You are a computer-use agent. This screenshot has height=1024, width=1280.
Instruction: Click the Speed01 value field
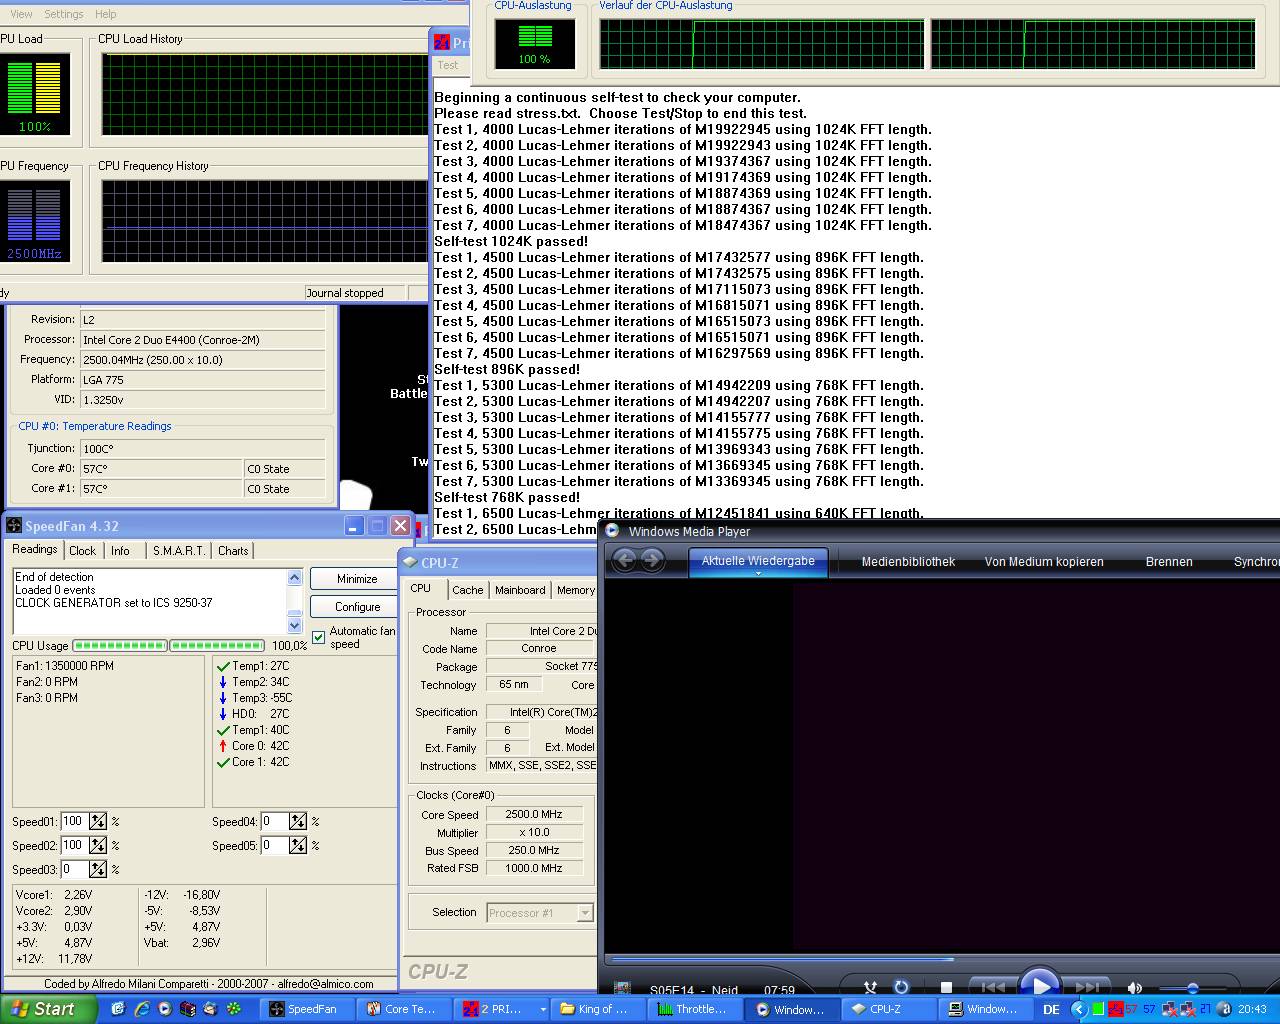click(x=74, y=821)
